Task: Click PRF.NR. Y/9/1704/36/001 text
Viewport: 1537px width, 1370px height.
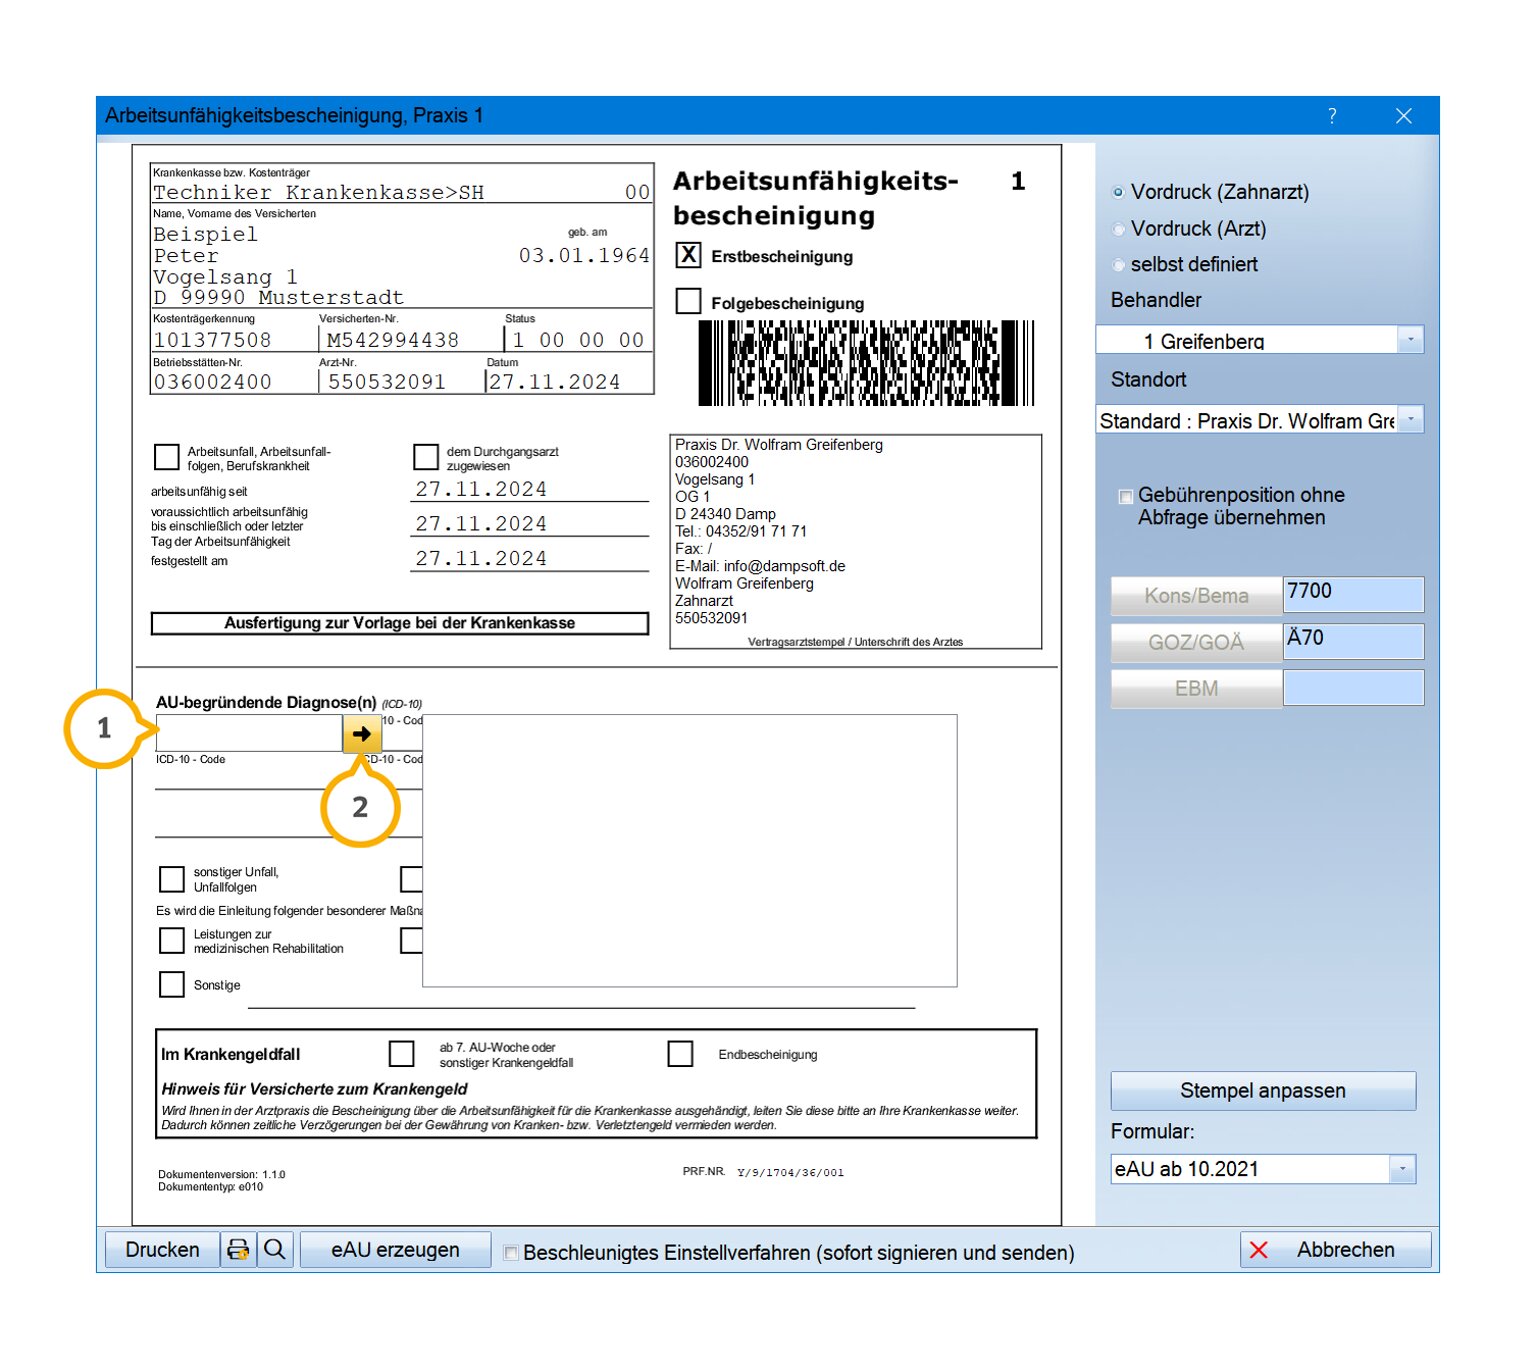Action: click(763, 1172)
